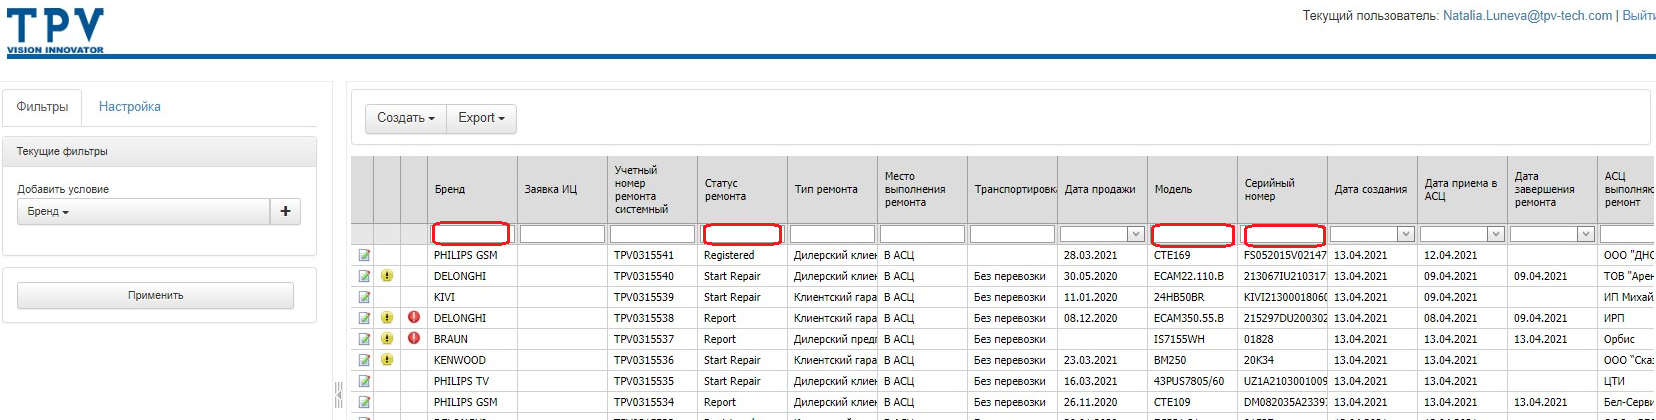The width and height of the screenshot is (1656, 420).
Task: Focus the Место выполнения ремонта filter field
Action: tap(922, 234)
